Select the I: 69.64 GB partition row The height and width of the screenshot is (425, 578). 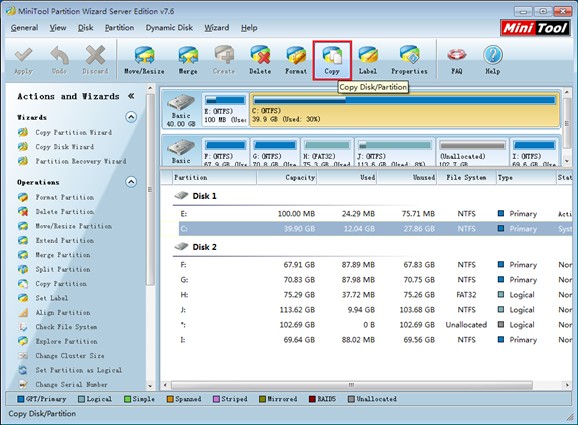pyautogui.click(x=375, y=340)
